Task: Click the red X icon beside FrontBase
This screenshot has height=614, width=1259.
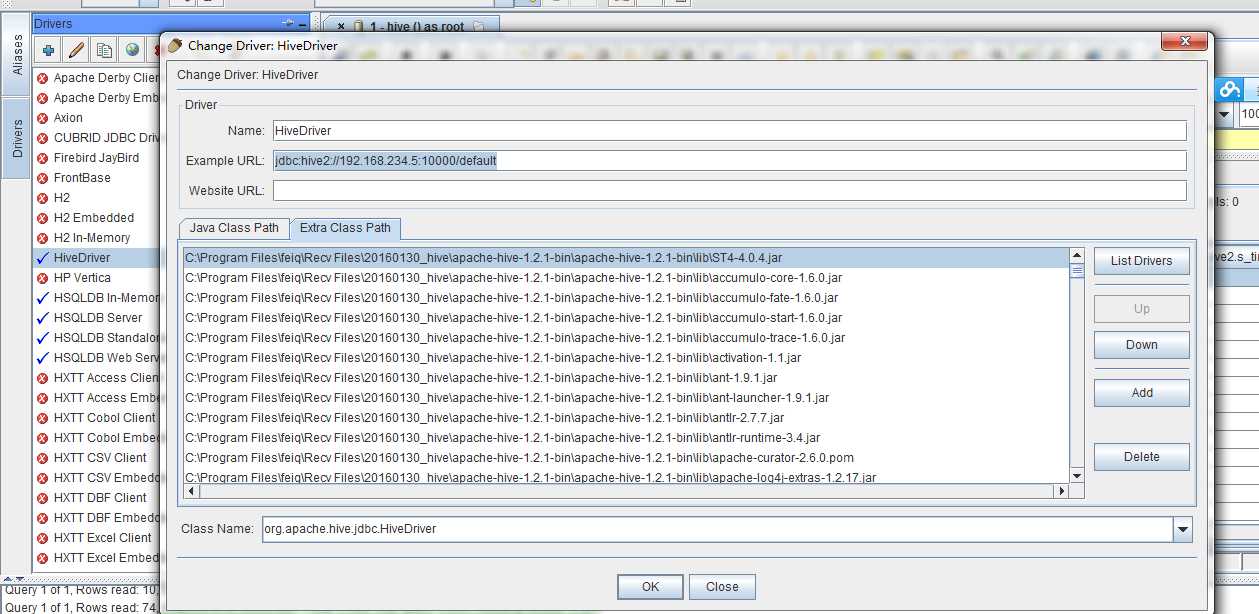Action: coord(43,178)
